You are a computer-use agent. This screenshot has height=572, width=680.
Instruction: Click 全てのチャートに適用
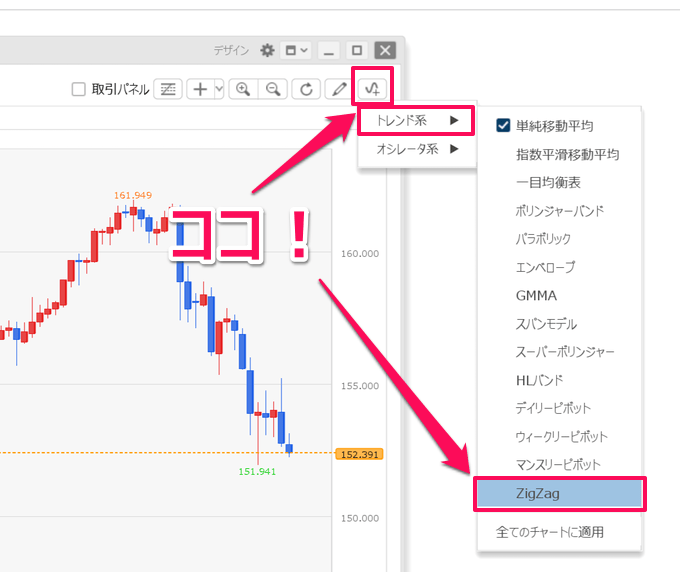click(549, 532)
